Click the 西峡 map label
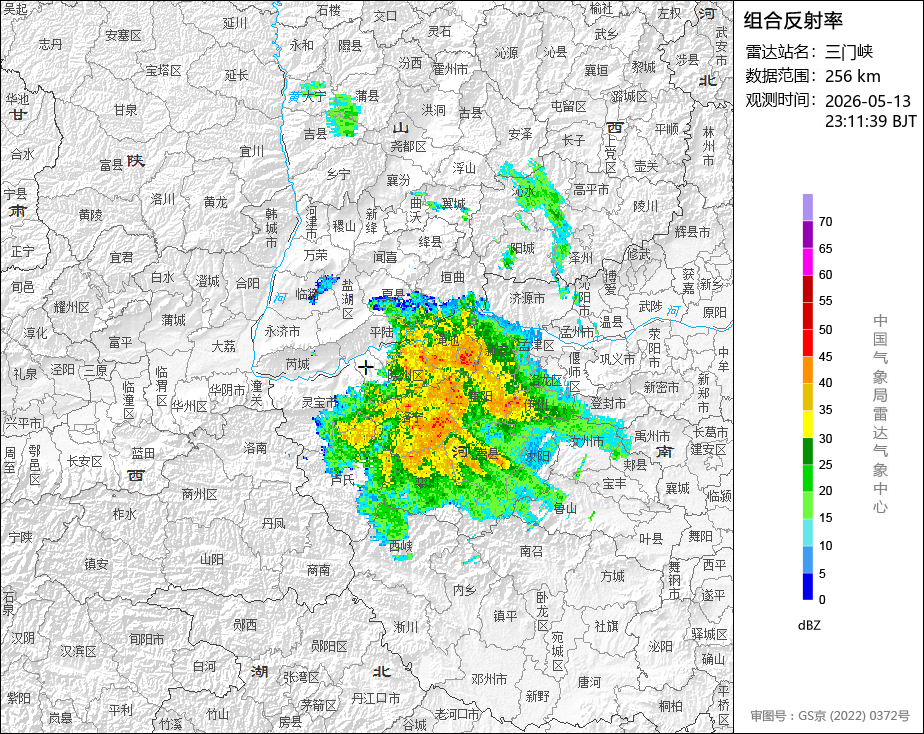The image size is (924, 734). coord(401,546)
